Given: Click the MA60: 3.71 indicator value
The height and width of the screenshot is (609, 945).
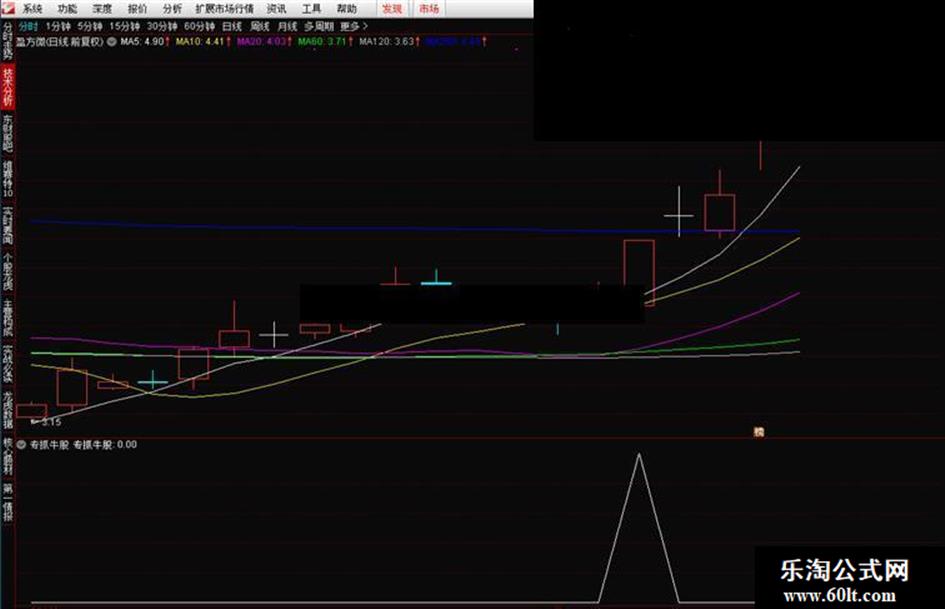Looking at the screenshot, I should click(x=322, y=42).
